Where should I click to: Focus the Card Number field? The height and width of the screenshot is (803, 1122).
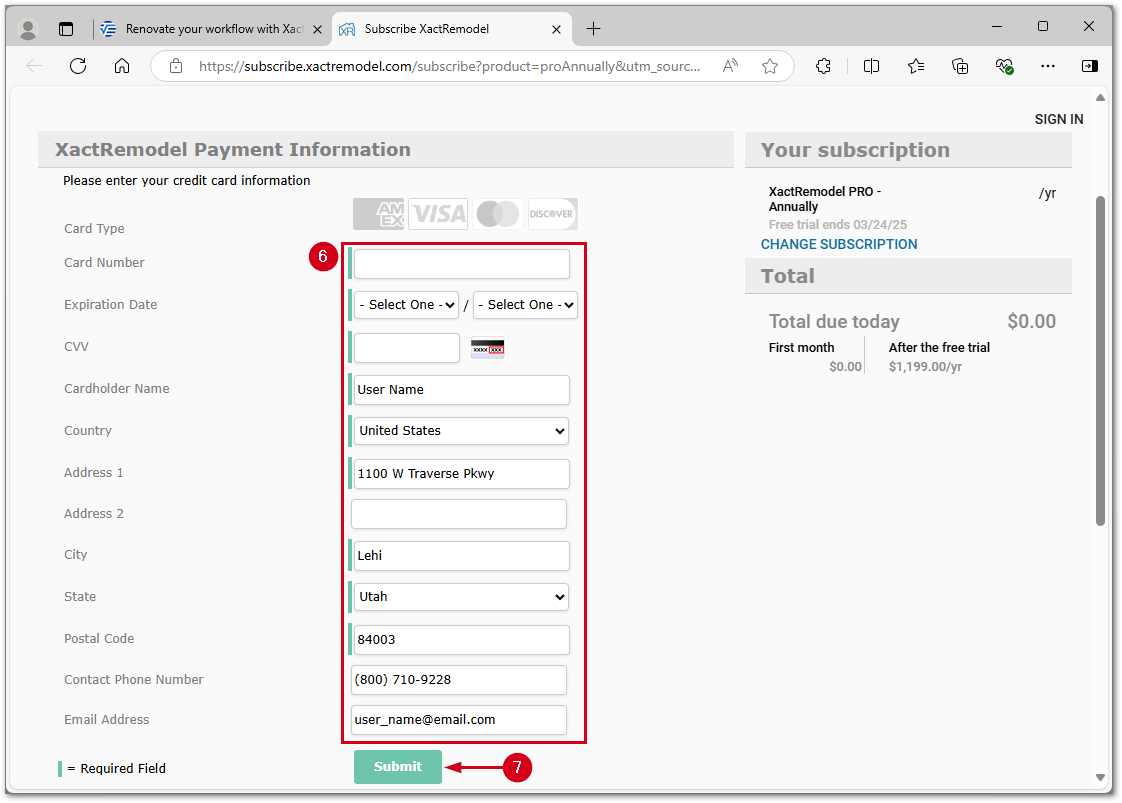(462, 264)
